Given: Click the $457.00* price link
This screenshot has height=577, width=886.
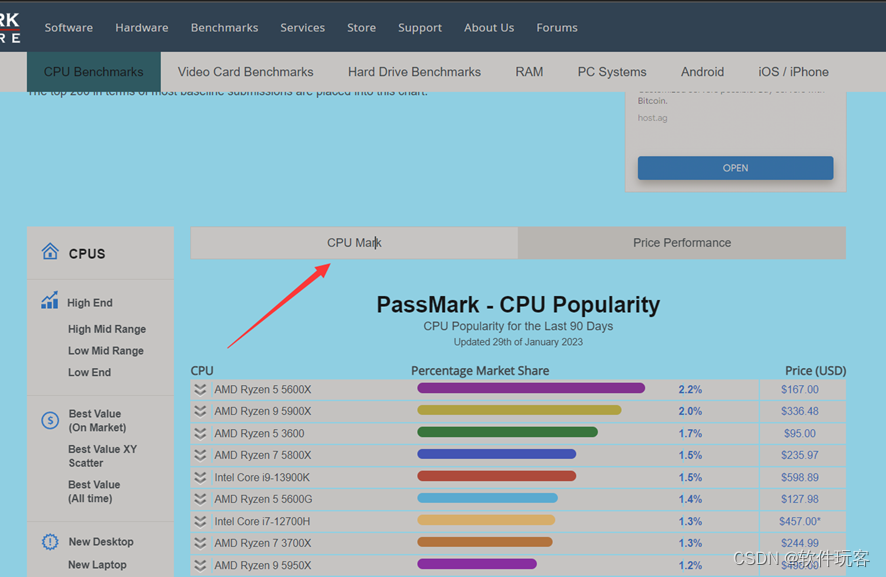Looking at the screenshot, I should tap(800, 521).
